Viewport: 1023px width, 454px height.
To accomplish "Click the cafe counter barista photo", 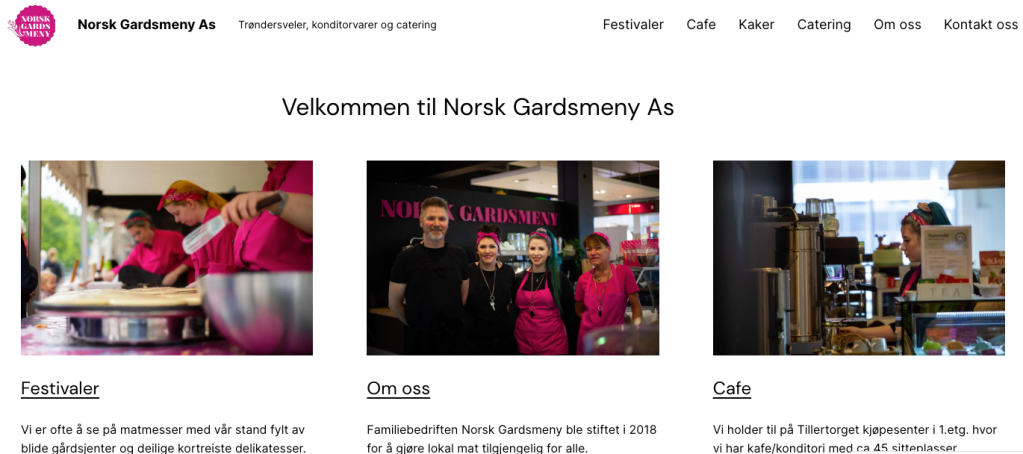I will coord(859,258).
